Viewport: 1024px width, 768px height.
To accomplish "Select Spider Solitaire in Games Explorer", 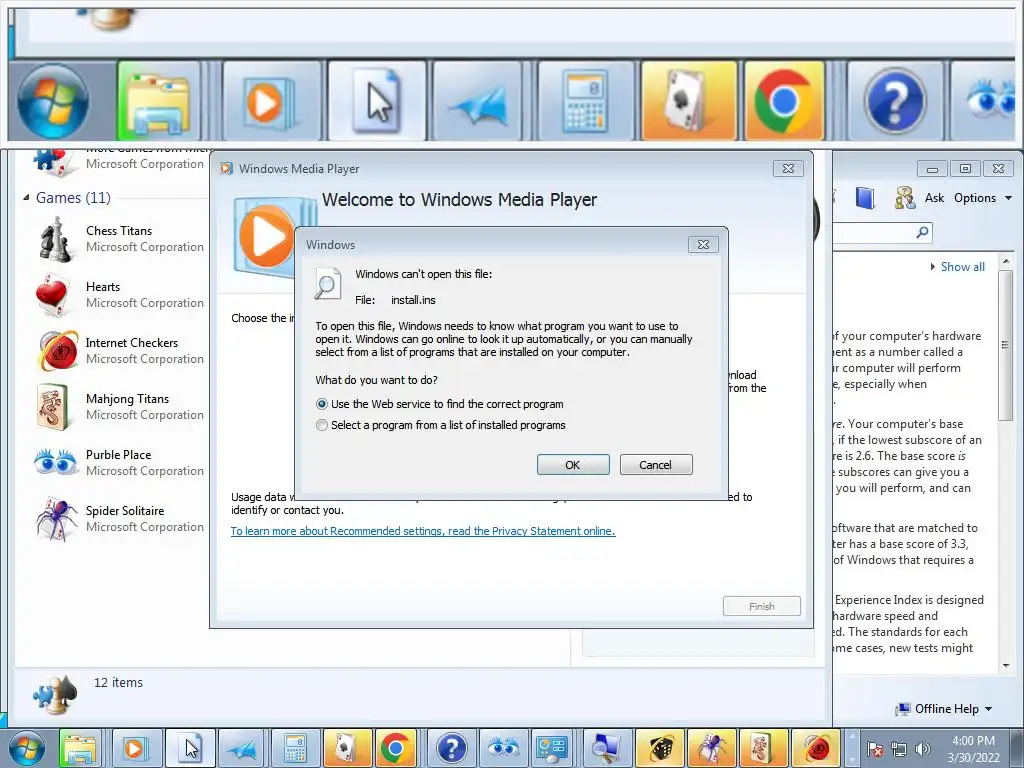I will pos(120,519).
